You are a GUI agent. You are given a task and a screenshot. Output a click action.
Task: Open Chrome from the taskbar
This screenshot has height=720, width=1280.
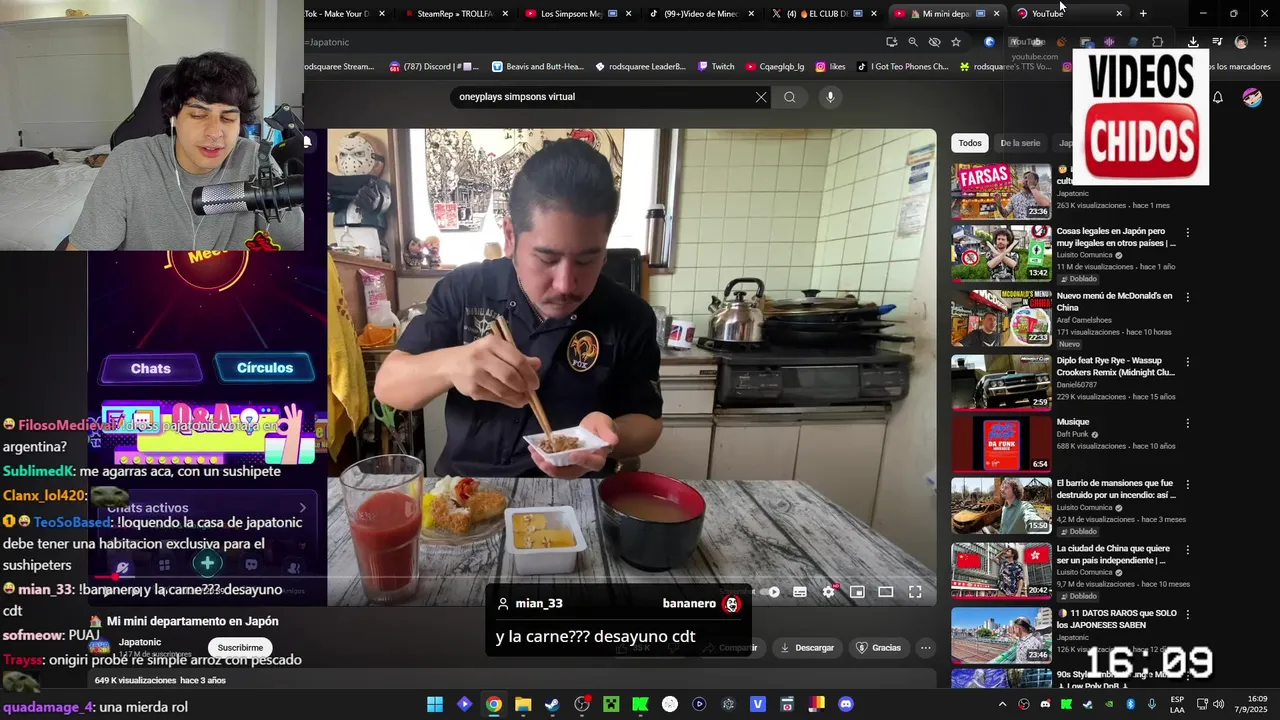(494, 704)
